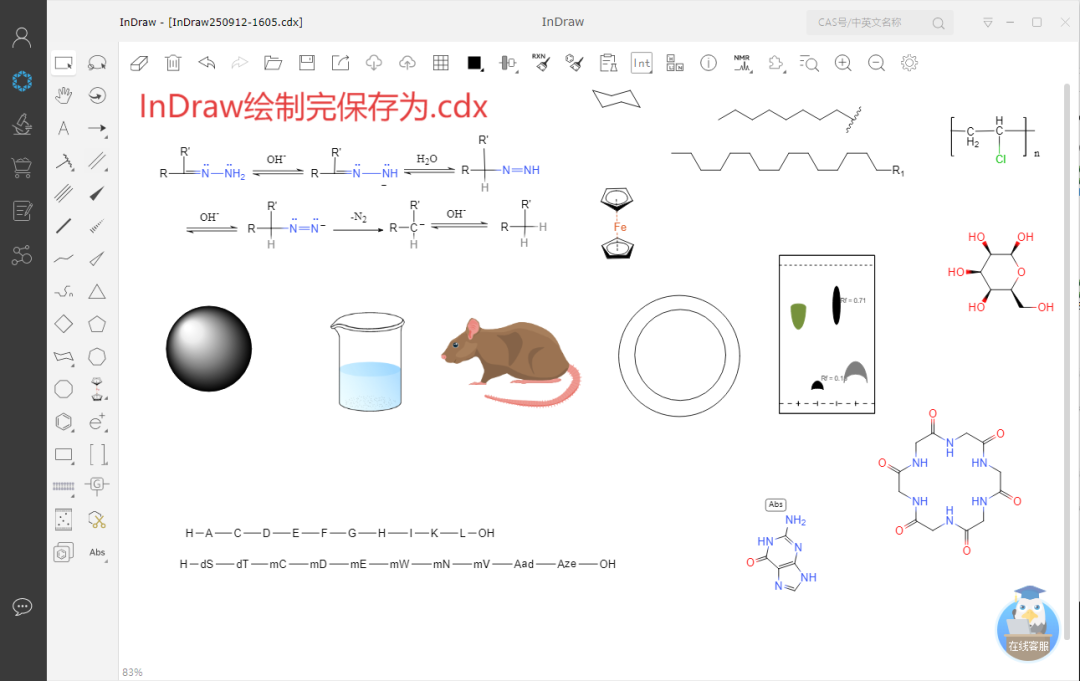Image resolution: width=1080 pixels, height=681 pixels.
Task: Open the Settings gear menu
Action: (x=908, y=62)
